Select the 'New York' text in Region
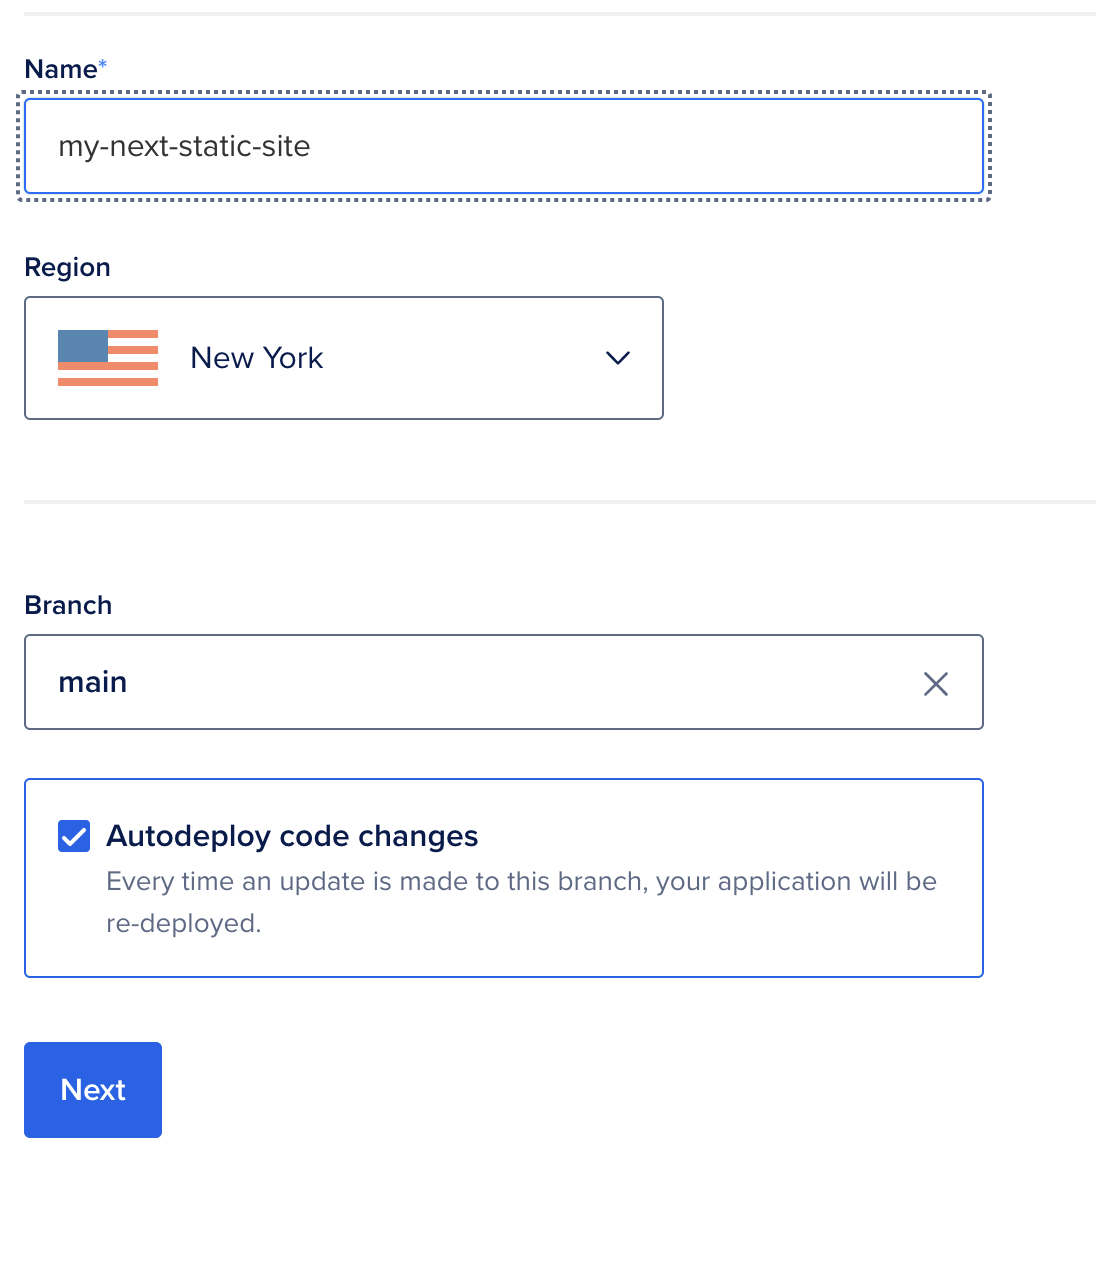Viewport: 1096px width, 1266px height. [x=257, y=358]
